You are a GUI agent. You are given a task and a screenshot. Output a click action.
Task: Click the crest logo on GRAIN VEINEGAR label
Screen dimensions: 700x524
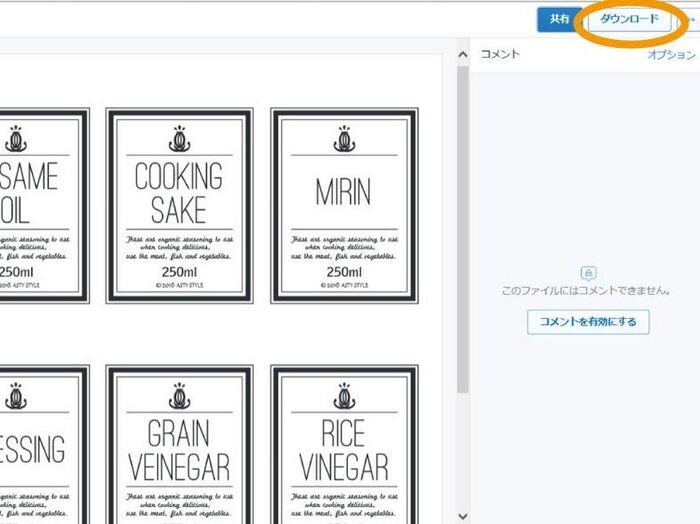[179, 396]
